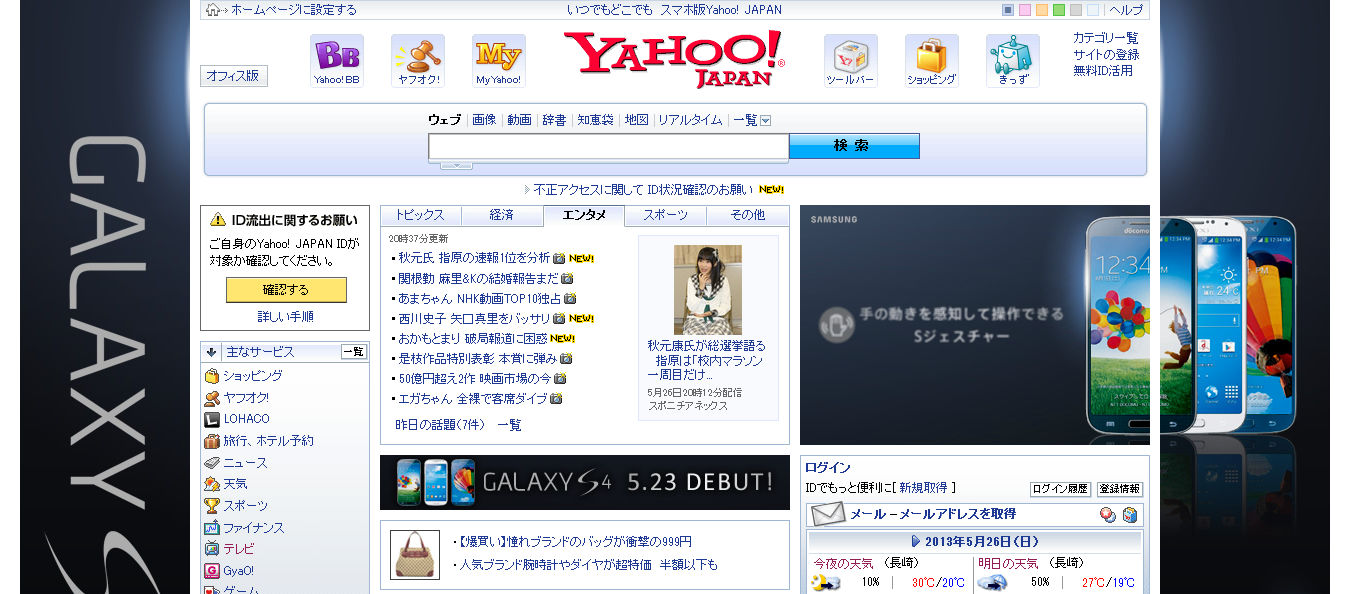
Task: Expand the 一覧 search category dropdown arrow
Action: pos(766,120)
